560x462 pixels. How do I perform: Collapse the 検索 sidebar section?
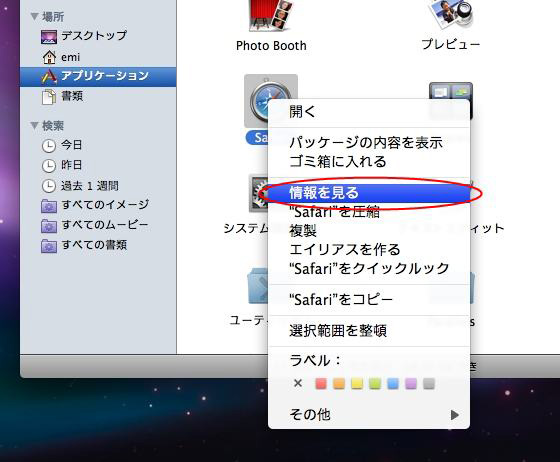[34, 125]
